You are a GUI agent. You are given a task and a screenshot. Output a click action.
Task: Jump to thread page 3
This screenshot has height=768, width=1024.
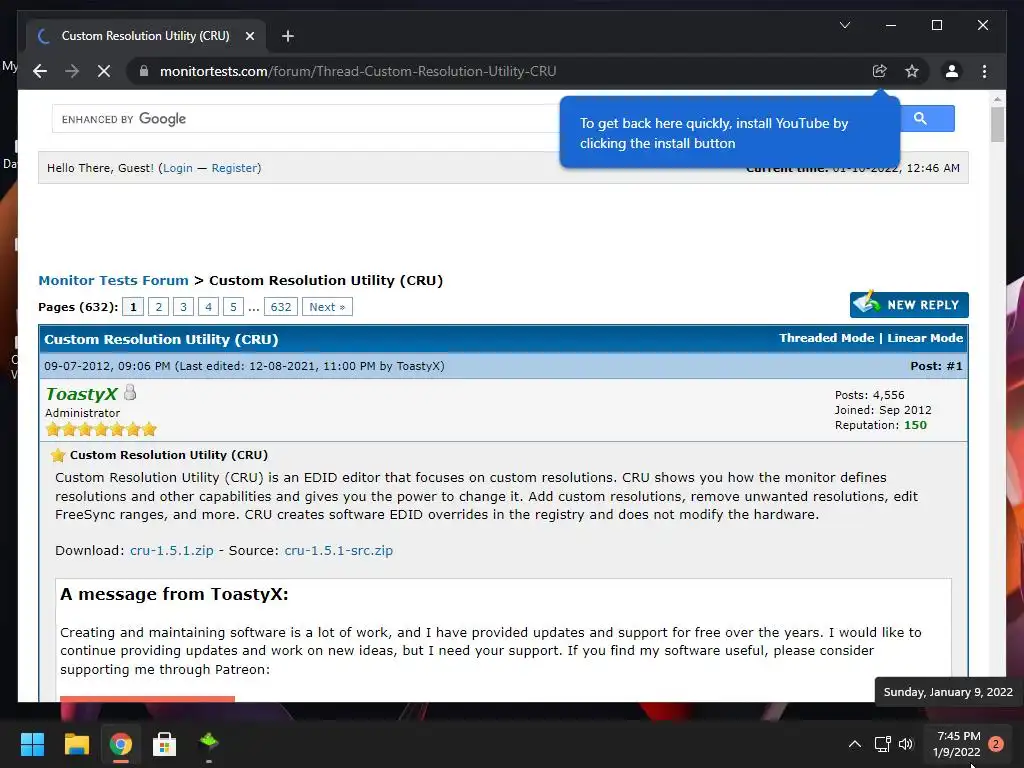183,307
